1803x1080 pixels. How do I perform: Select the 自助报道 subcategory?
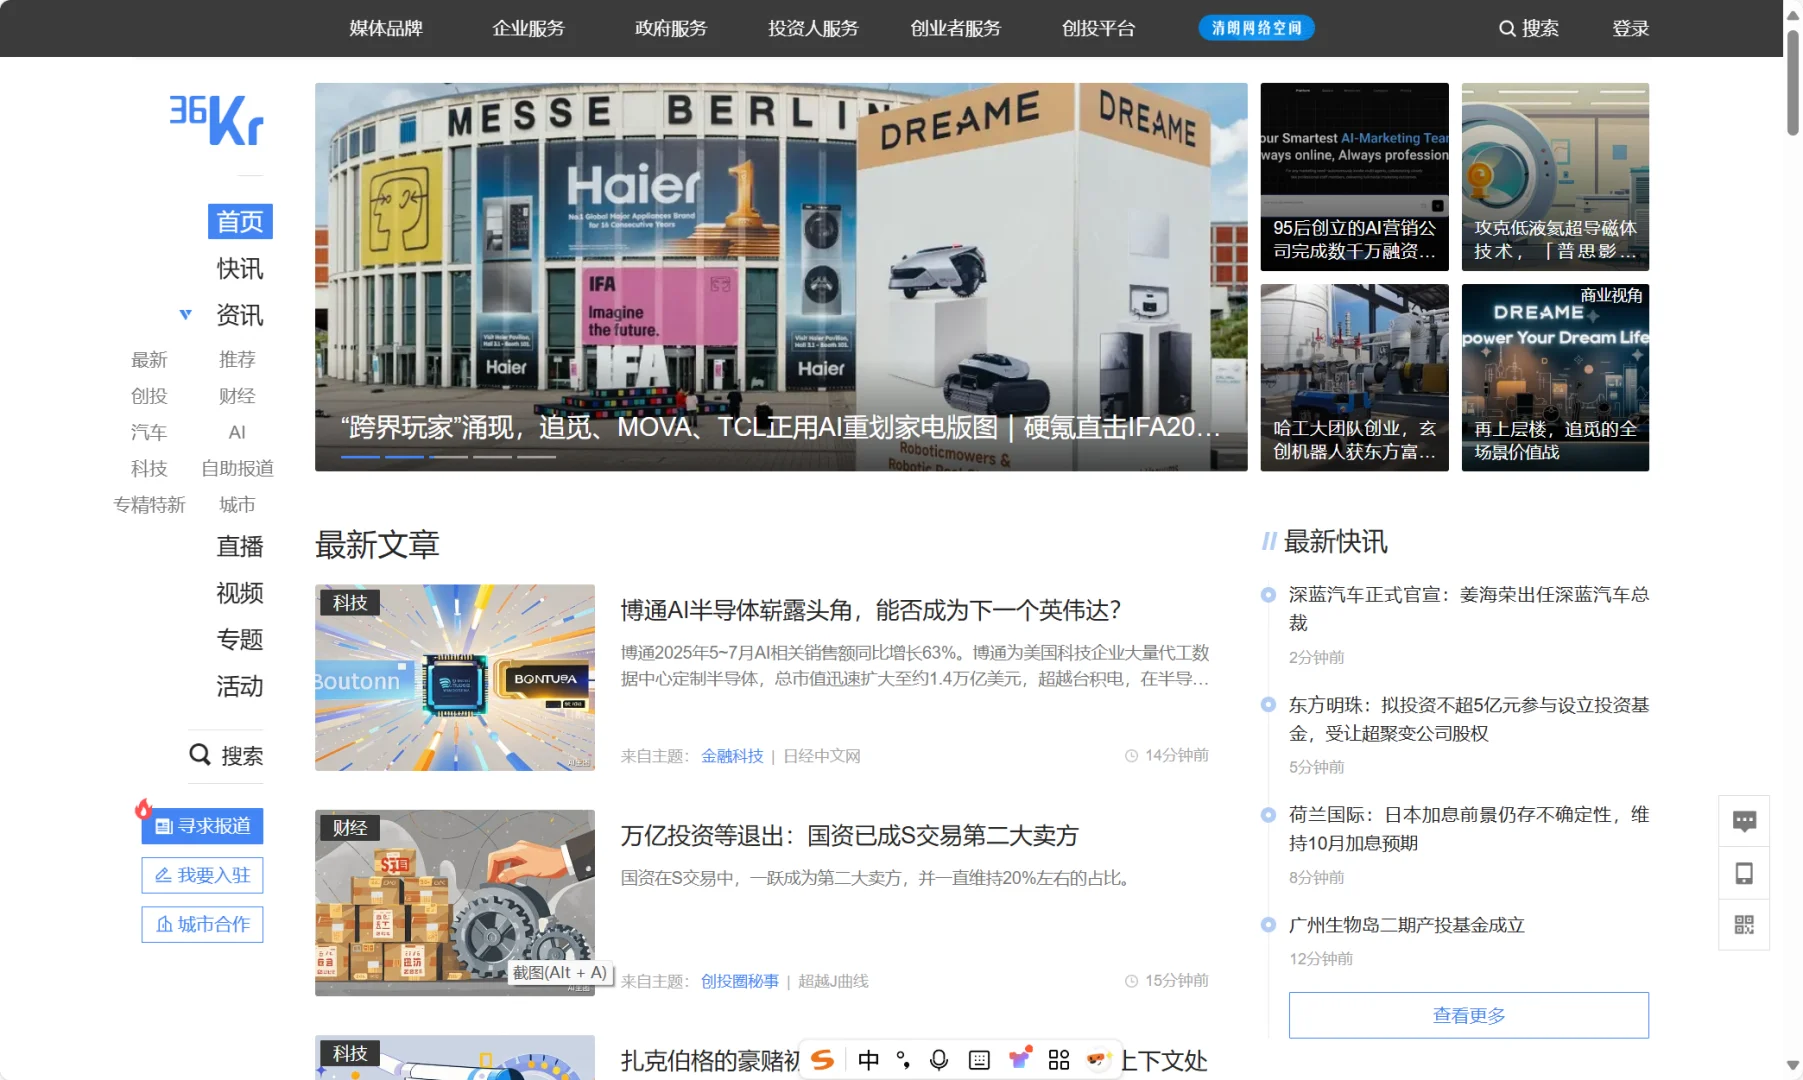tap(237, 468)
